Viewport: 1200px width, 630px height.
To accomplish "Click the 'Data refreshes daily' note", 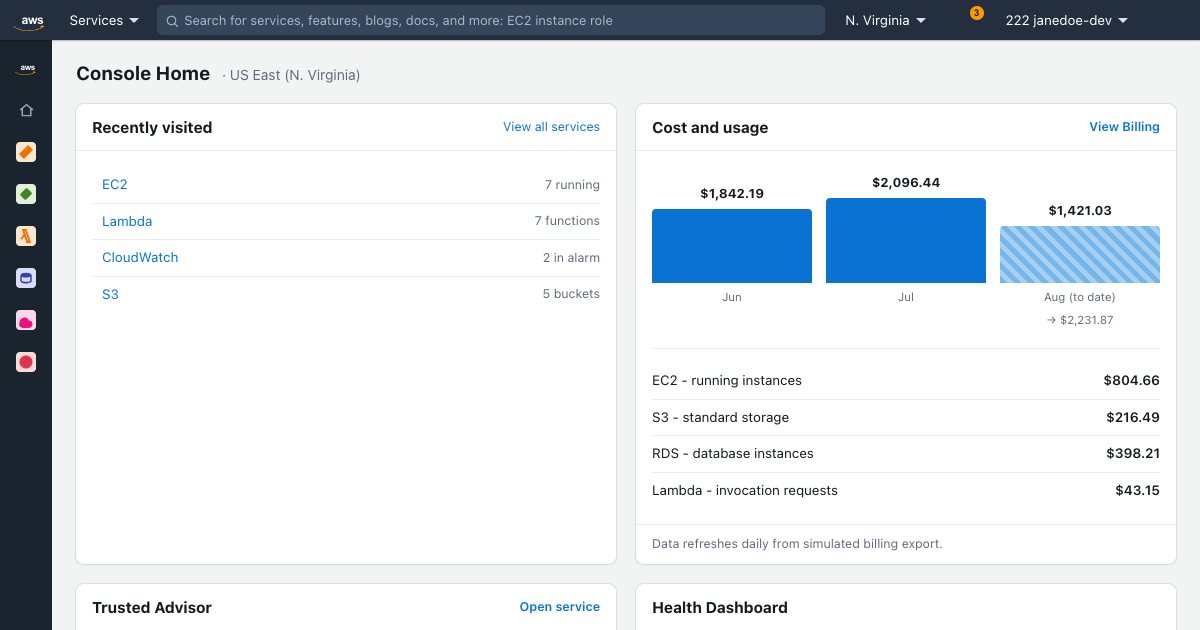I will point(797,544).
